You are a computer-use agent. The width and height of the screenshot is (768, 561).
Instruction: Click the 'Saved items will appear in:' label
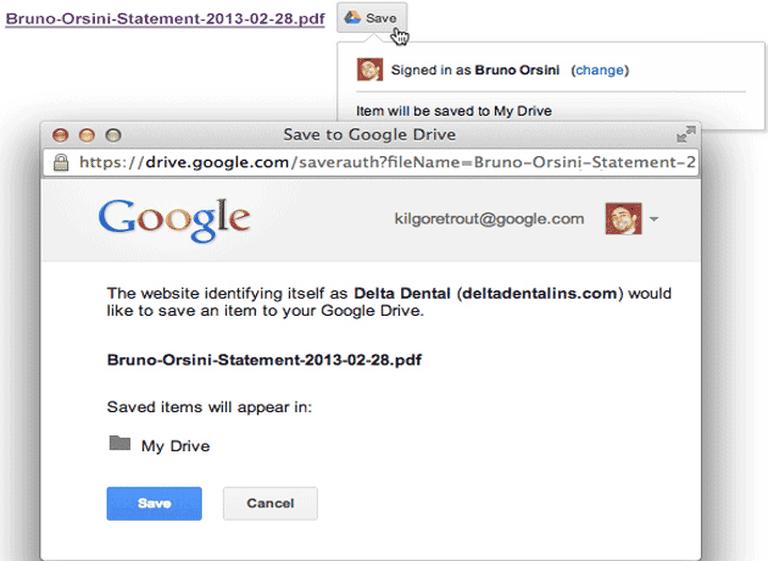point(210,407)
